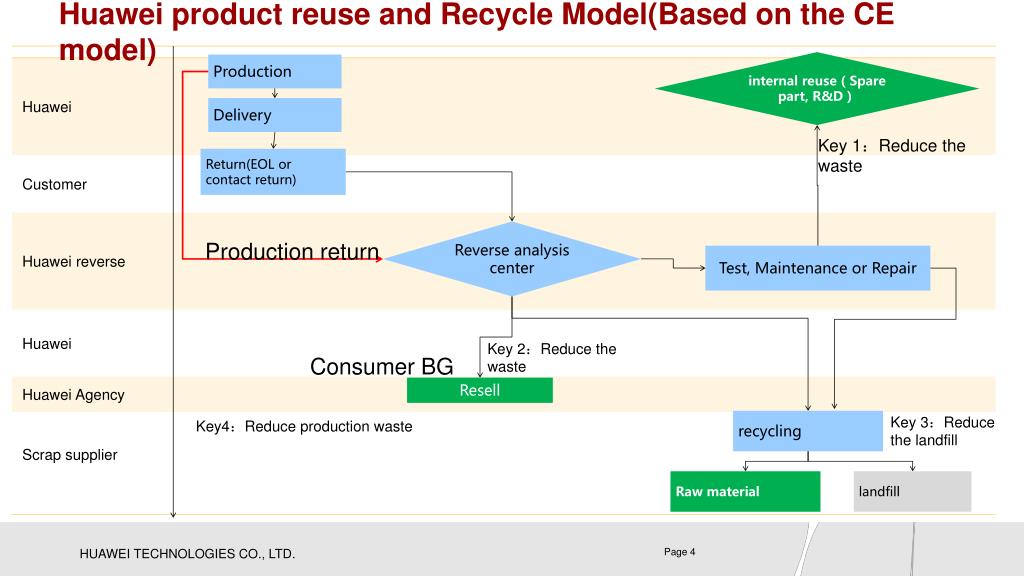Image resolution: width=1024 pixels, height=576 pixels.
Task: Click the green Raw material box
Action: coord(745,491)
